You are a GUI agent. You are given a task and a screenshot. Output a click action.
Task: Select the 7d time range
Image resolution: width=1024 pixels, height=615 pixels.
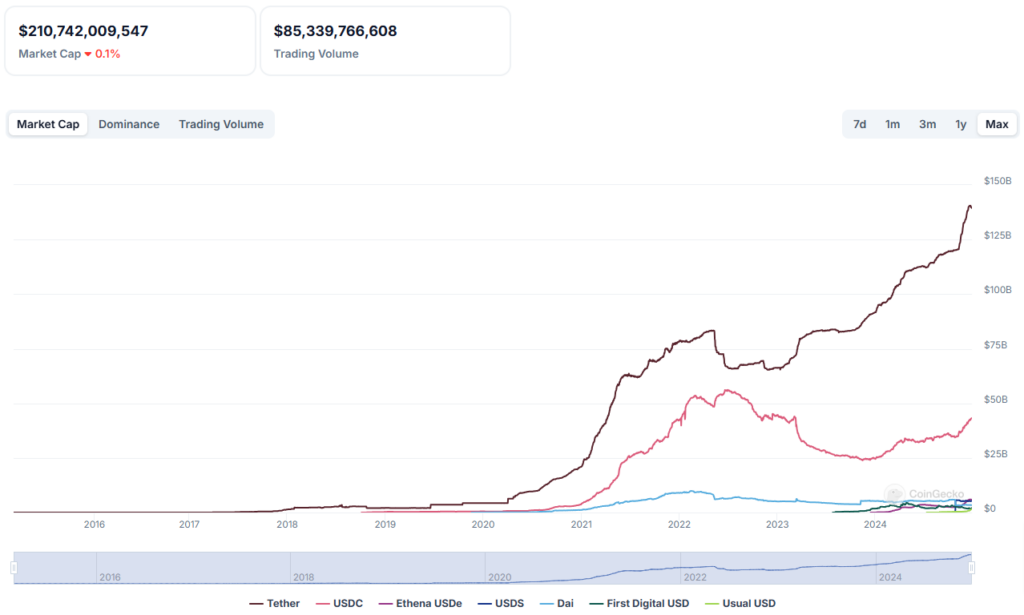(860, 124)
